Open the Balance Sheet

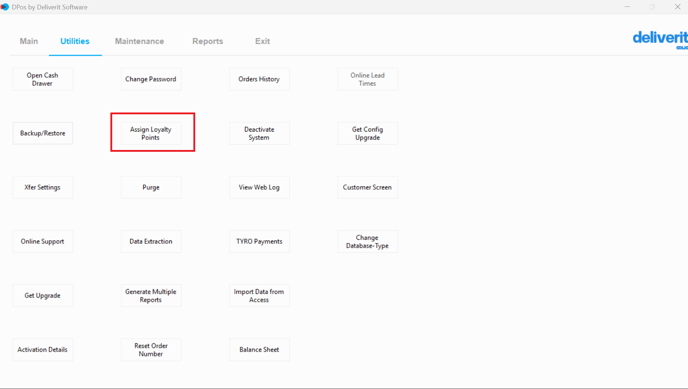pos(259,350)
